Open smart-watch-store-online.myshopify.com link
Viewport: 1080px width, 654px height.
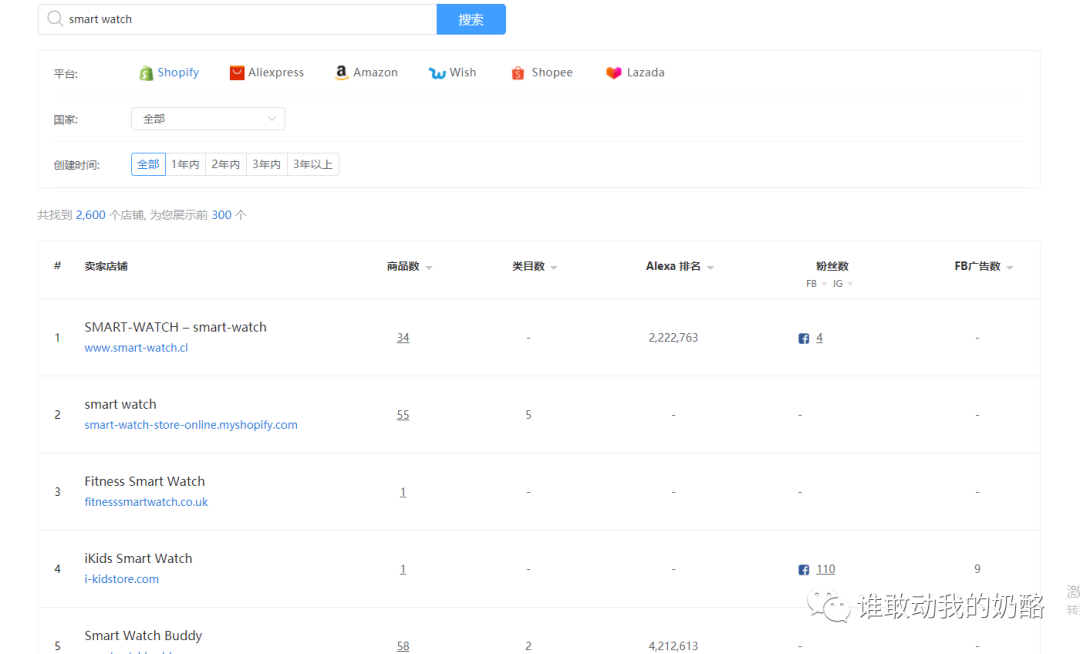coord(191,425)
